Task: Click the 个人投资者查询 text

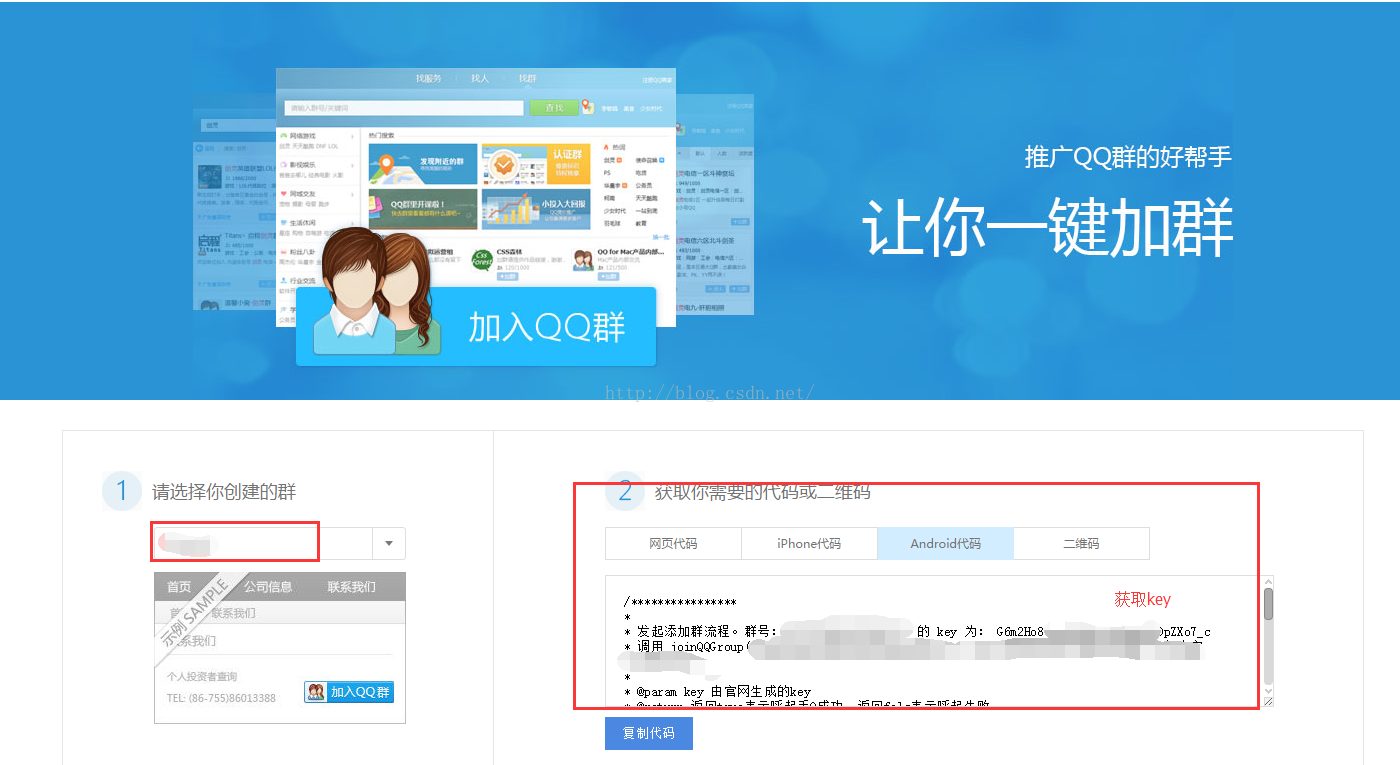Action: (x=202, y=677)
